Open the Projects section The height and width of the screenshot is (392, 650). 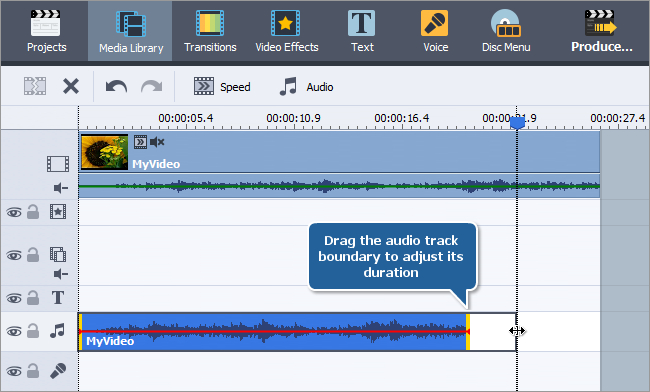coord(46,31)
